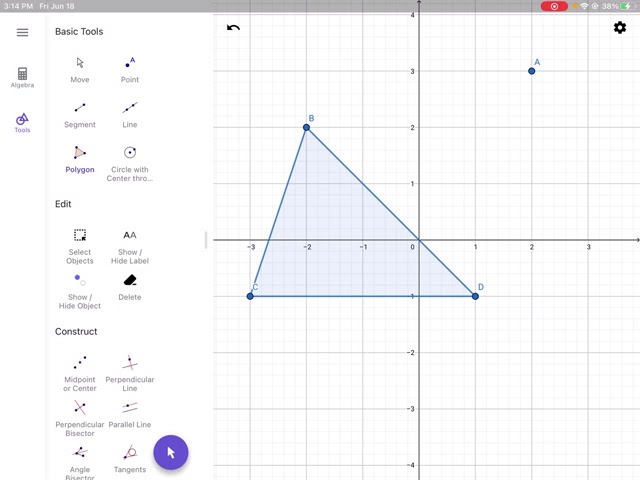Activate the Show / Hide Label tool
The height and width of the screenshot is (480, 640).
pos(130,247)
